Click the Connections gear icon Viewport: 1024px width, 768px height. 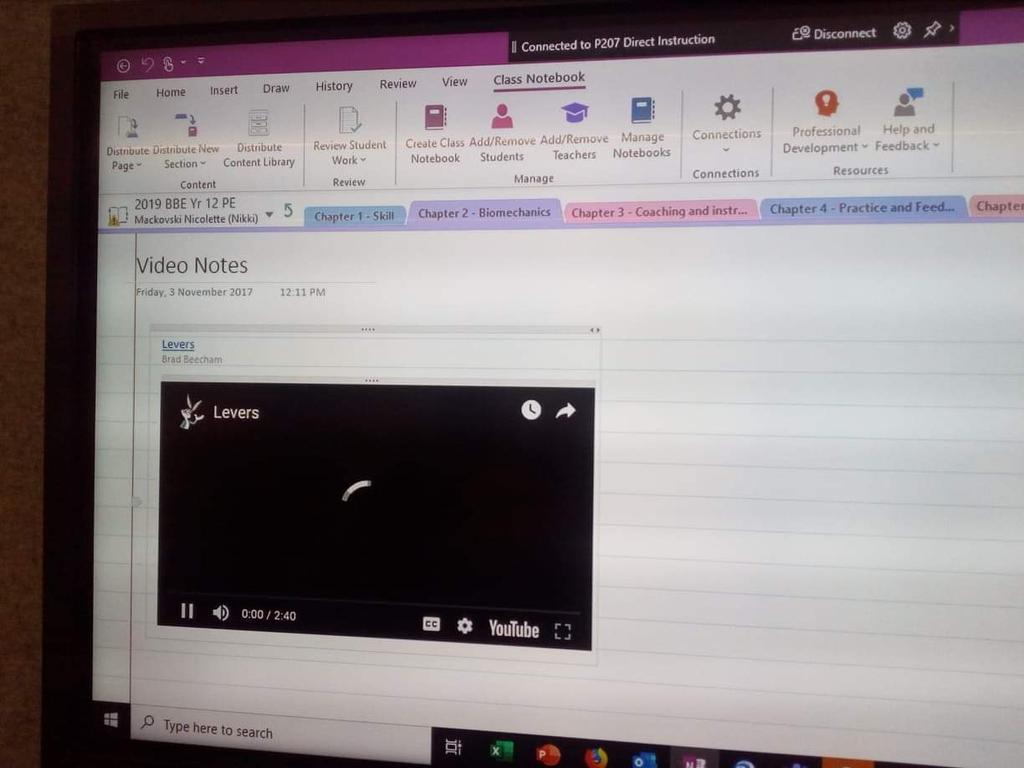tap(727, 107)
